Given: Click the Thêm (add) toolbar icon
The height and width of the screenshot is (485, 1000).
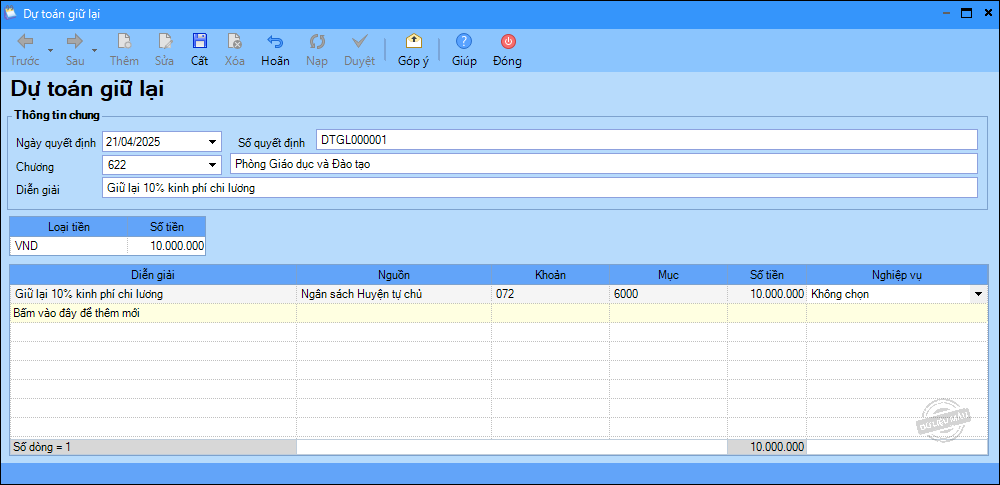Looking at the screenshot, I should tap(124, 42).
